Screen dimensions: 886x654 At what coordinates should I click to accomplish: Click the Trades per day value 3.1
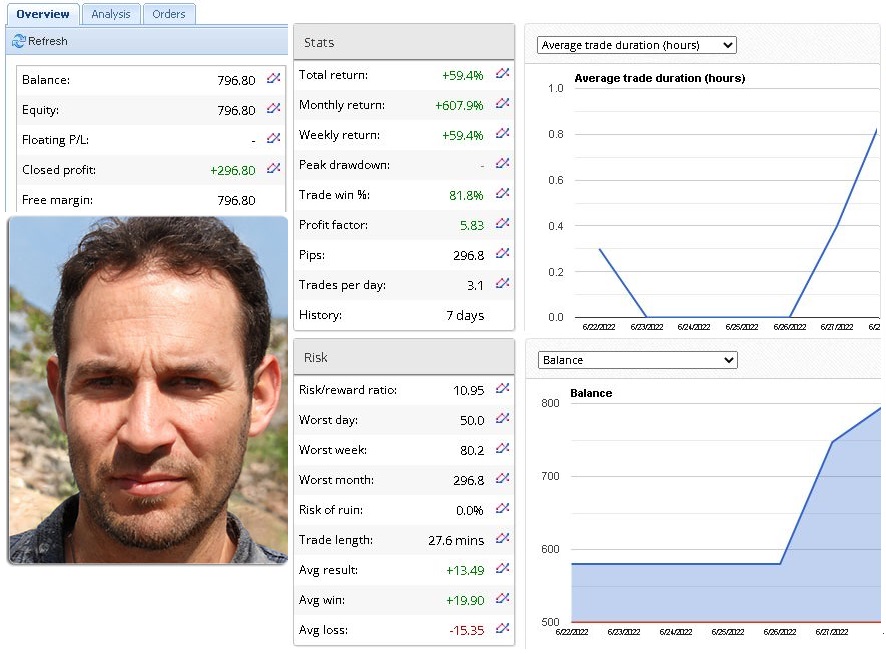(x=475, y=285)
